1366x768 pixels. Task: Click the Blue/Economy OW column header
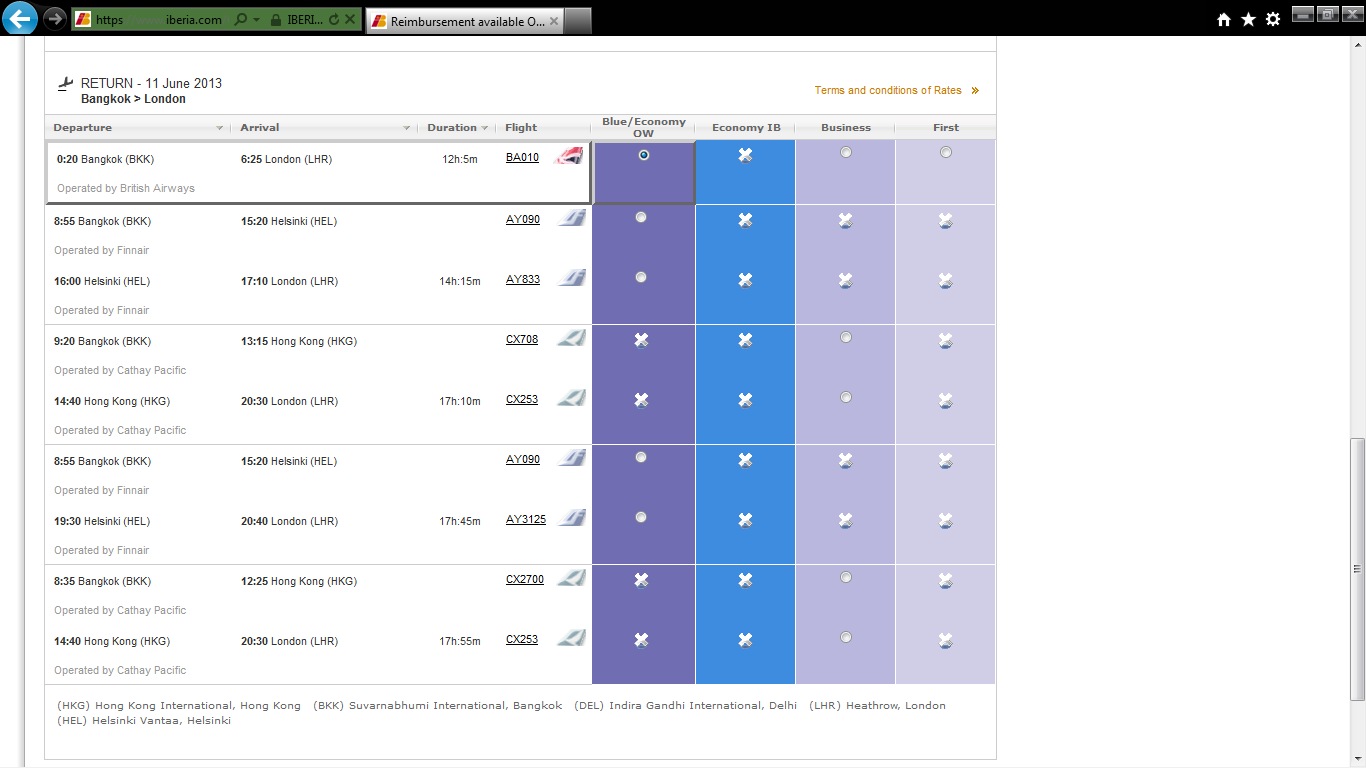(x=644, y=128)
